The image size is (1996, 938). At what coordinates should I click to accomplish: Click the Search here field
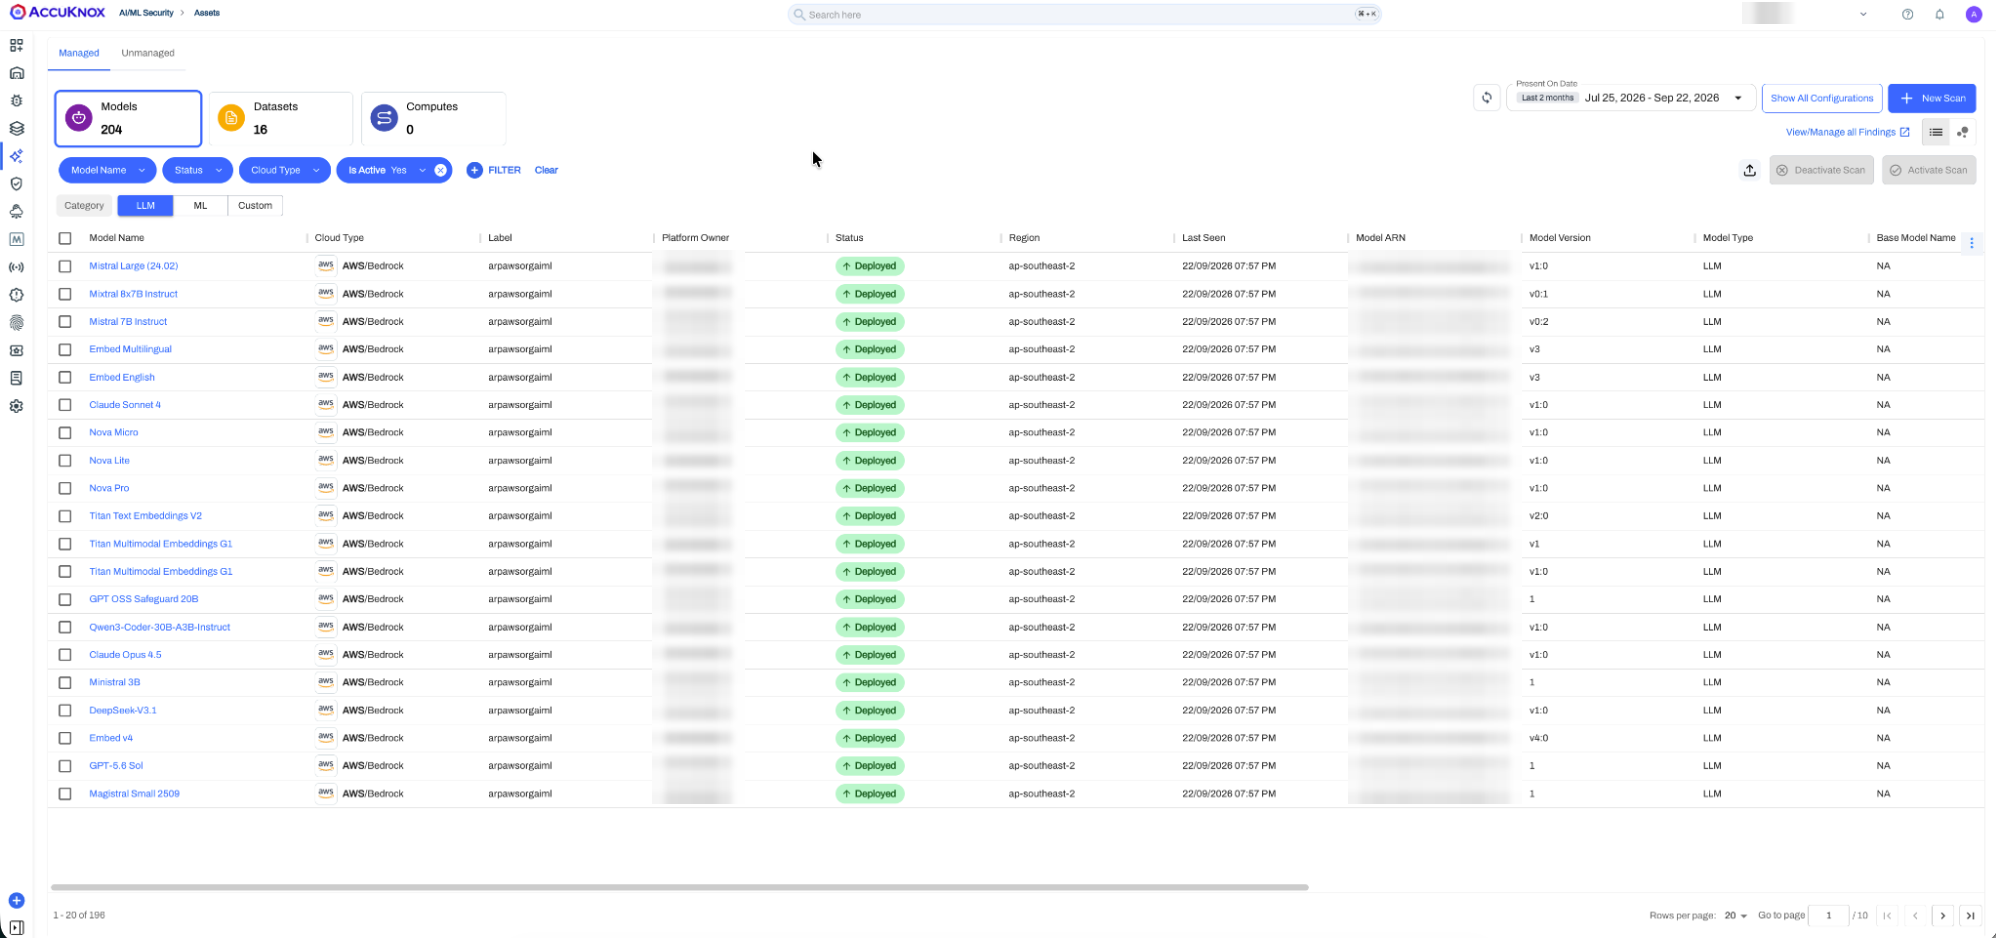1083,14
